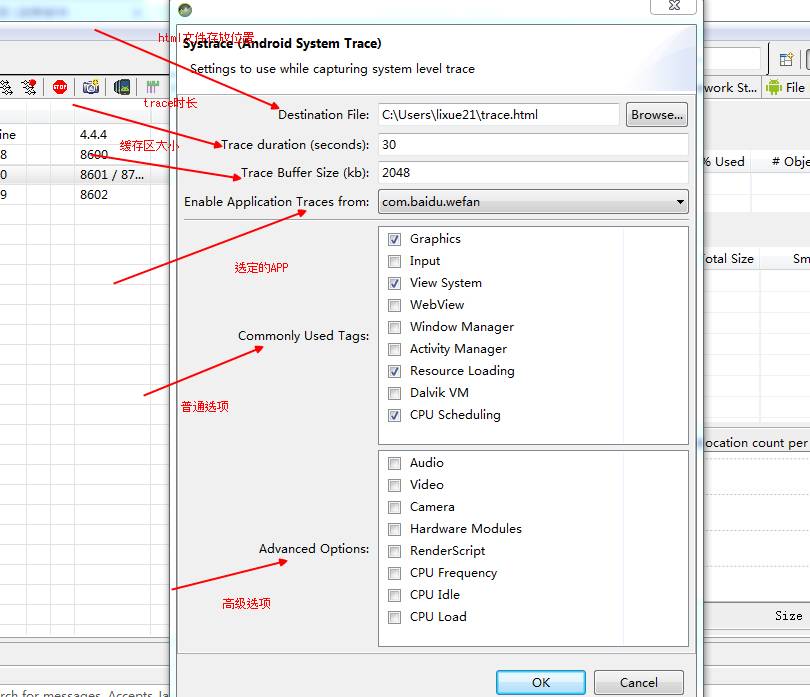The height and width of the screenshot is (697, 810).
Task: Check the Dalvik VM checkbox
Action: [394, 393]
